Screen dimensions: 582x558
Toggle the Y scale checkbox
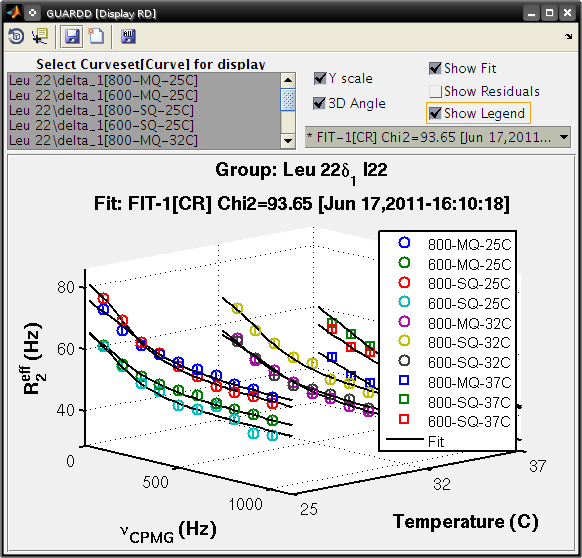(x=320, y=78)
